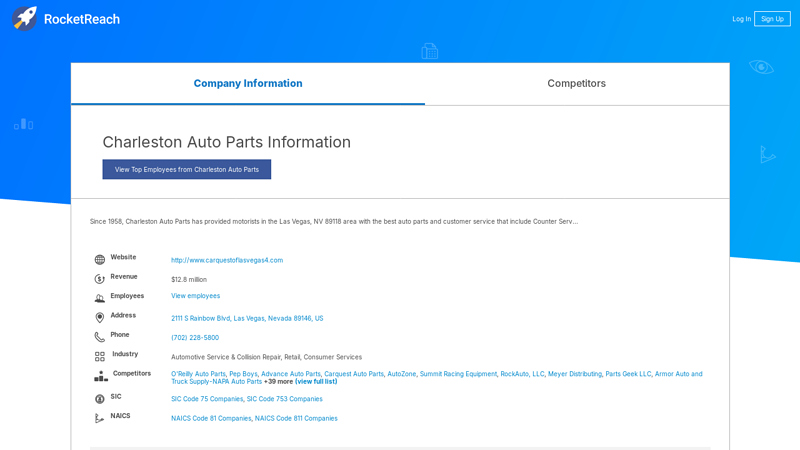The width and height of the screenshot is (800, 450).
Task: Open the Meyer Distributing competitor link
Action: [575, 374]
